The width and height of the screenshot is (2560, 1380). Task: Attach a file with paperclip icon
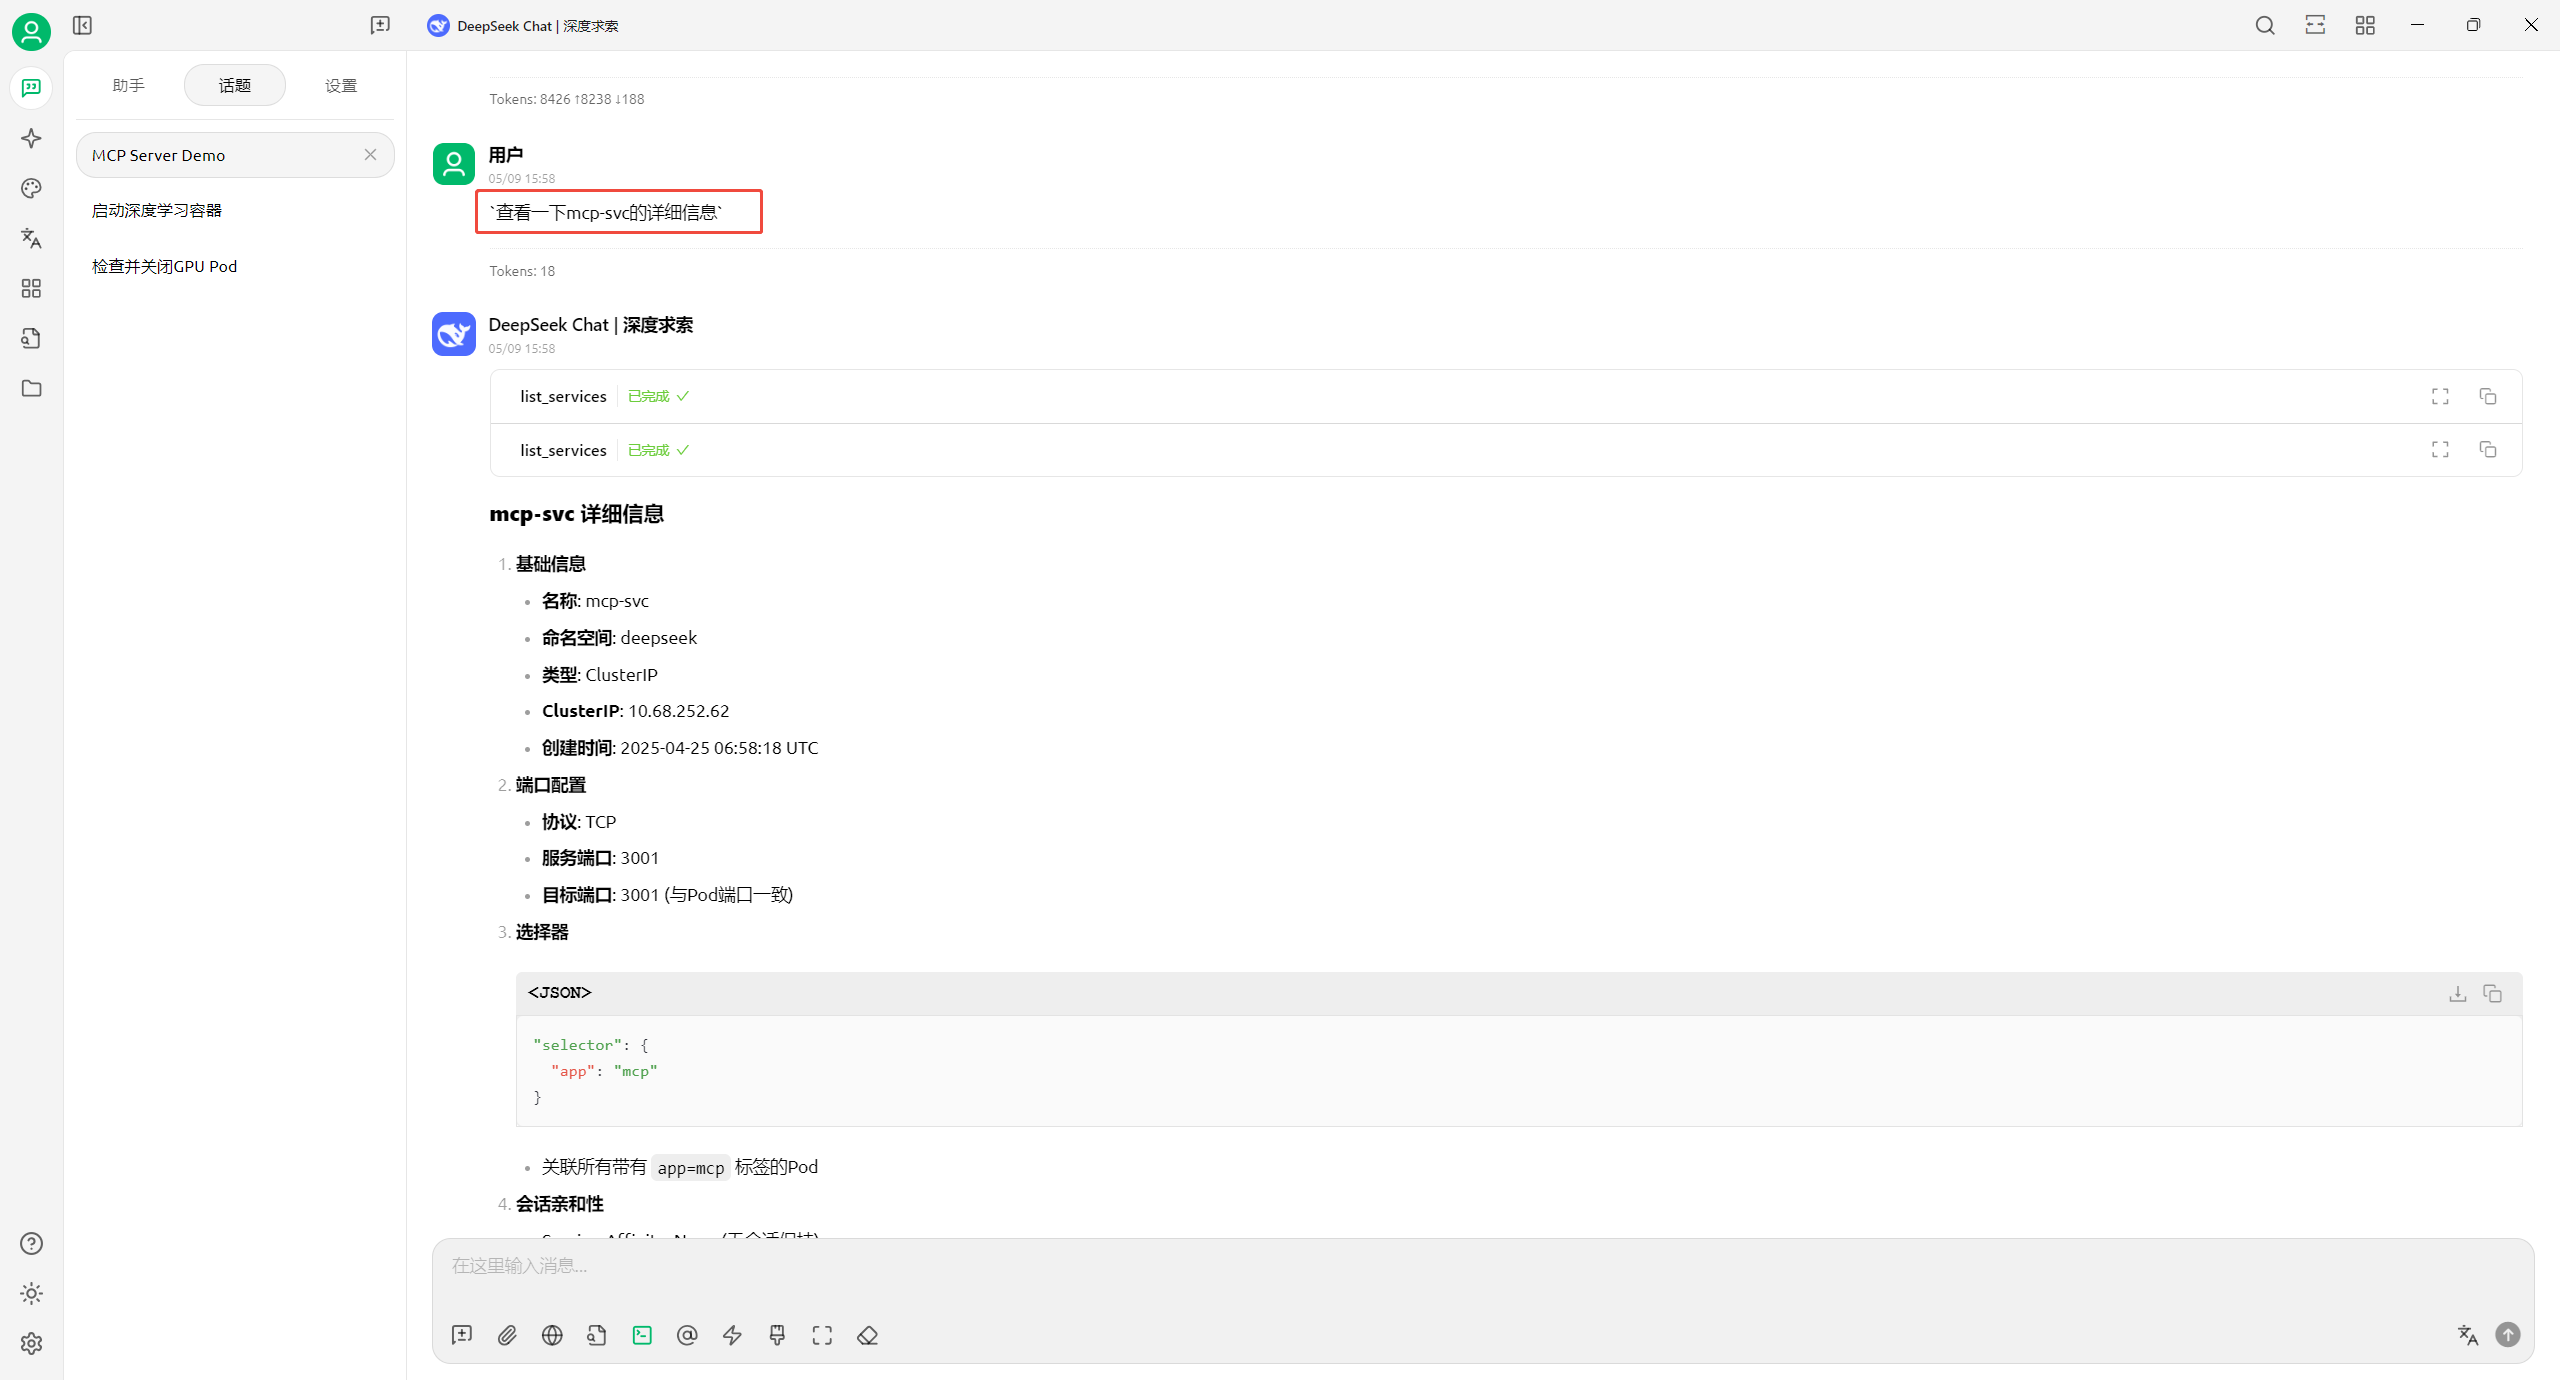pyautogui.click(x=507, y=1335)
